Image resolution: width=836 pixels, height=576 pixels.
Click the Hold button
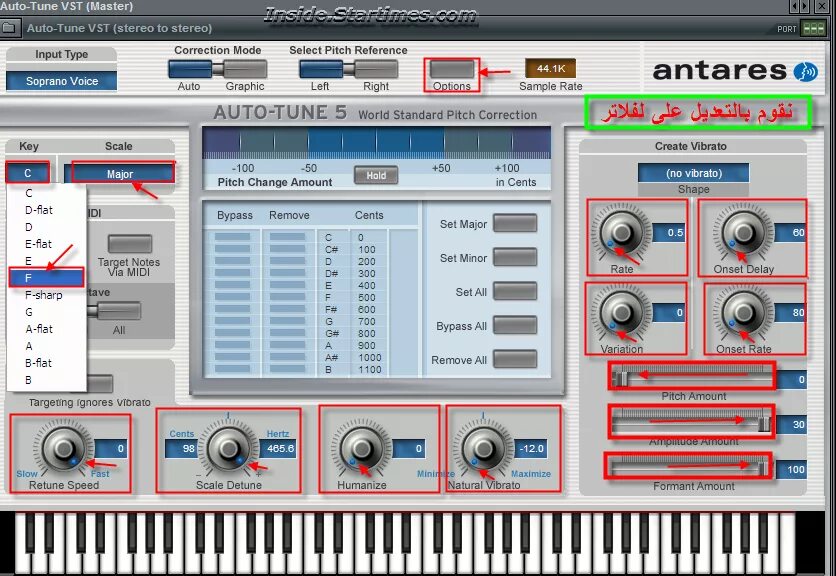coord(376,175)
